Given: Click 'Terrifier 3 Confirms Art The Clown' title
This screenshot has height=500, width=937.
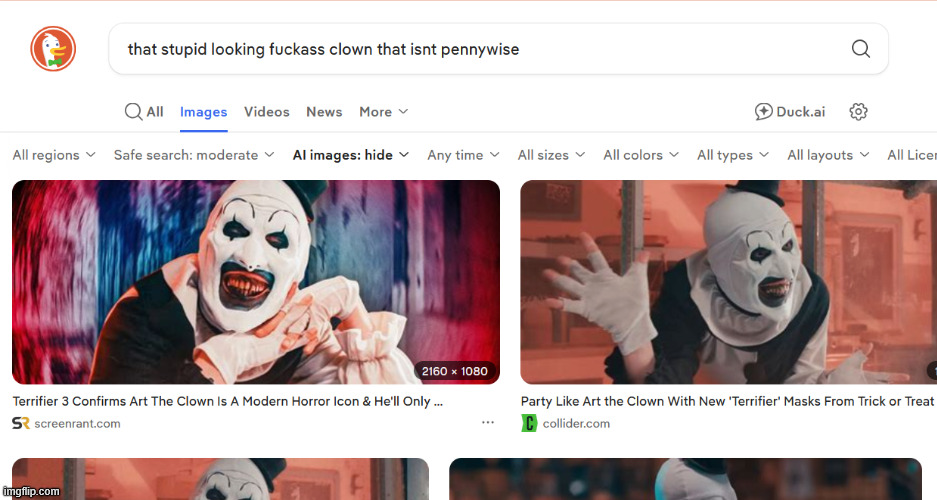Looking at the screenshot, I should [x=228, y=401].
